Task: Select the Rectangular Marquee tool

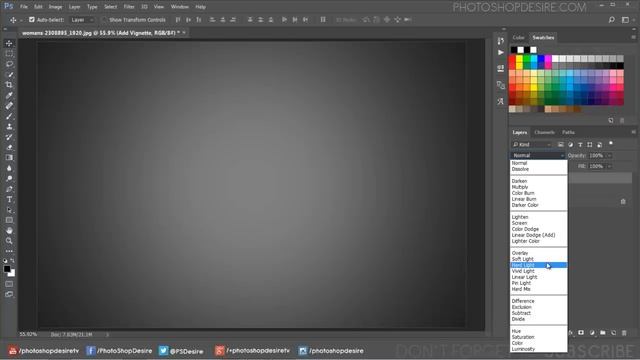Action: [x=9, y=53]
